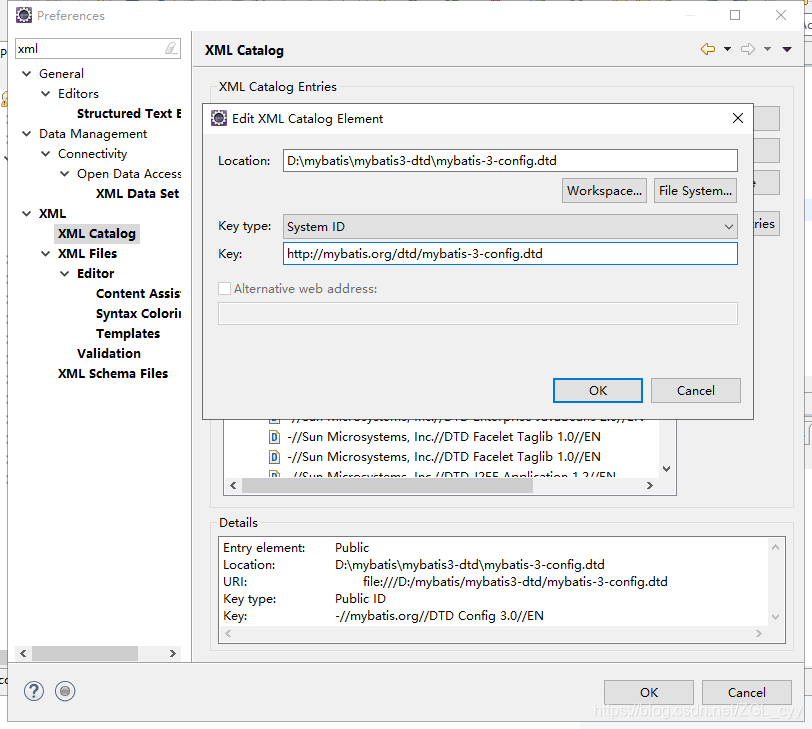Confirm with OK in Edit XML Catalog dialog
This screenshot has width=812, height=729.
pos(598,390)
